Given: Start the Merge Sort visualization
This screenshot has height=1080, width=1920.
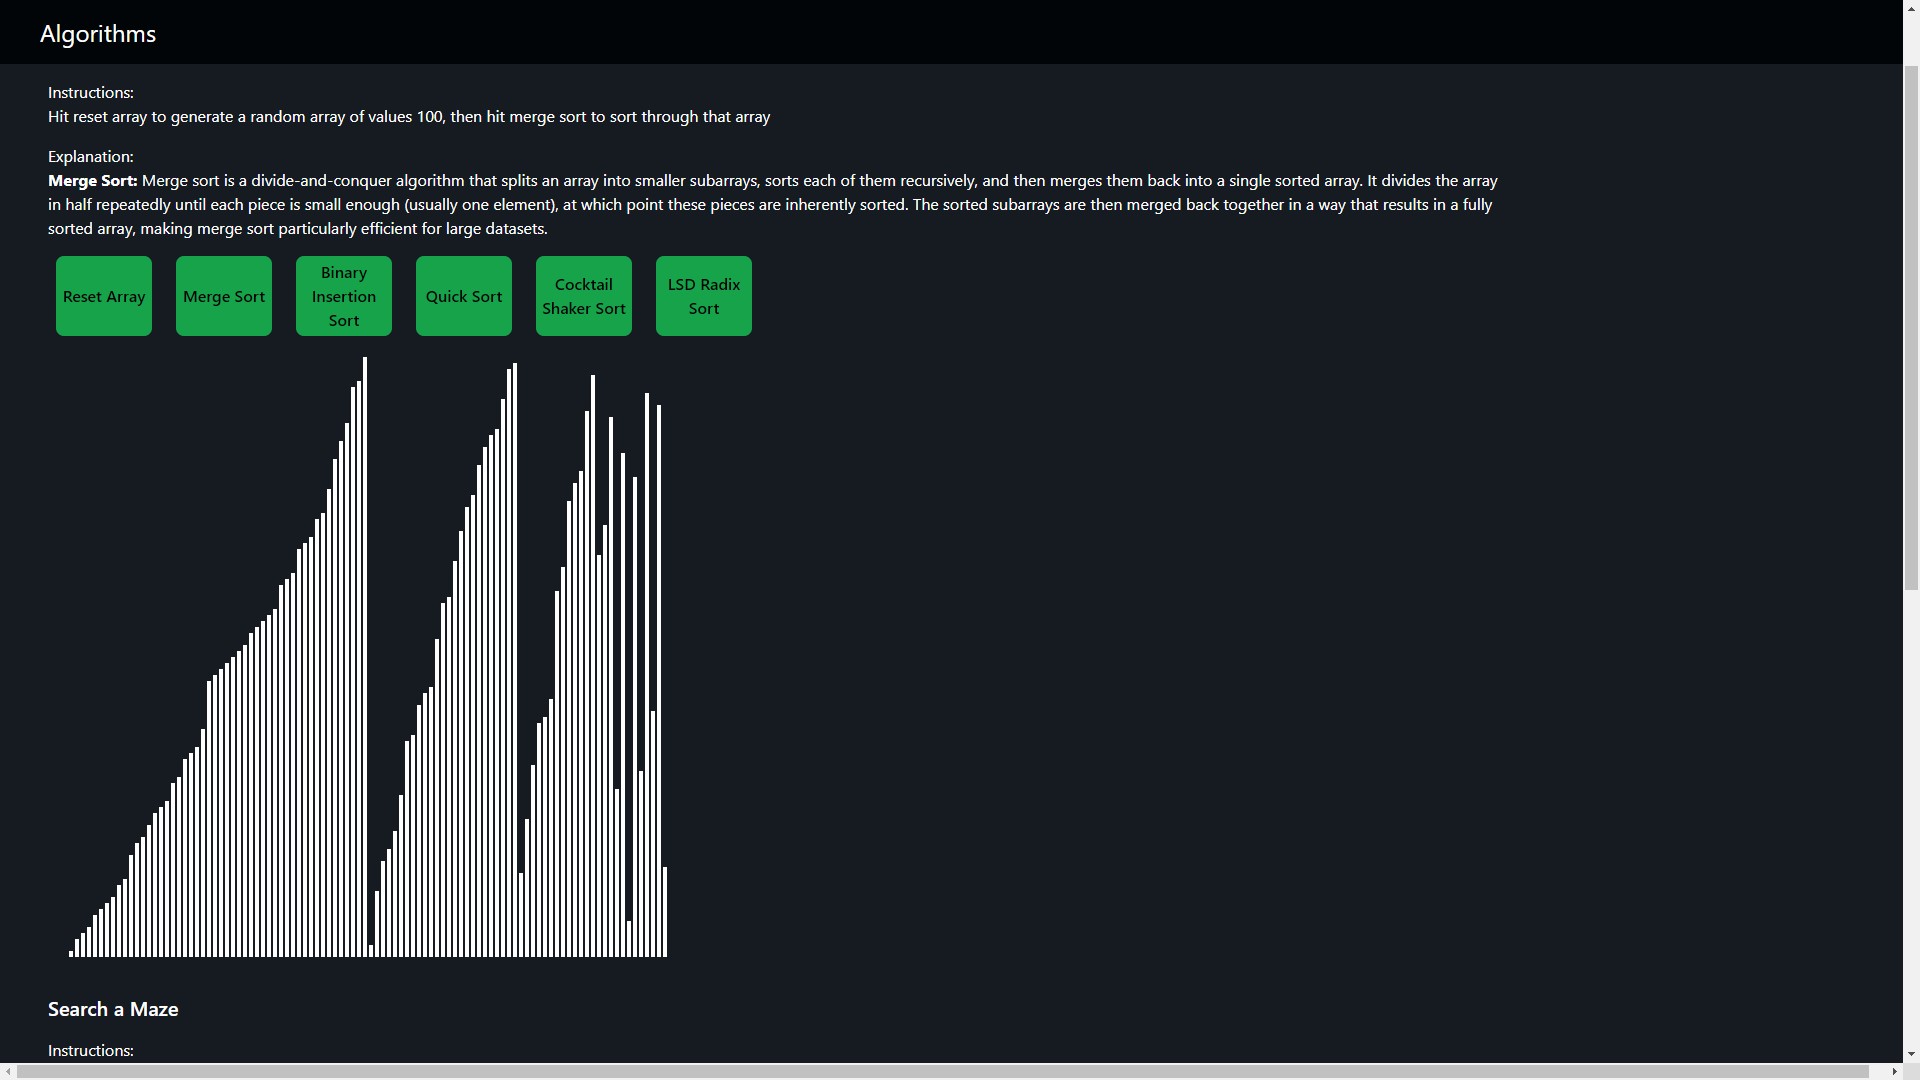Looking at the screenshot, I should point(224,296).
